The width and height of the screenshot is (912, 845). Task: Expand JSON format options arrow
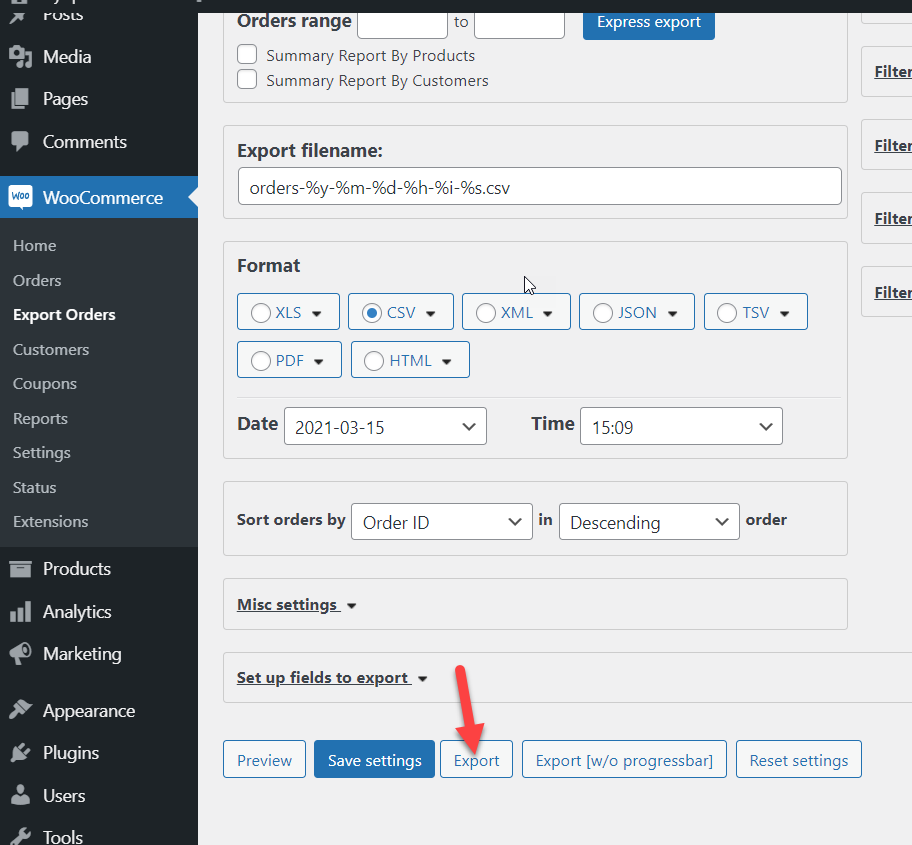(x=672, y=314)
